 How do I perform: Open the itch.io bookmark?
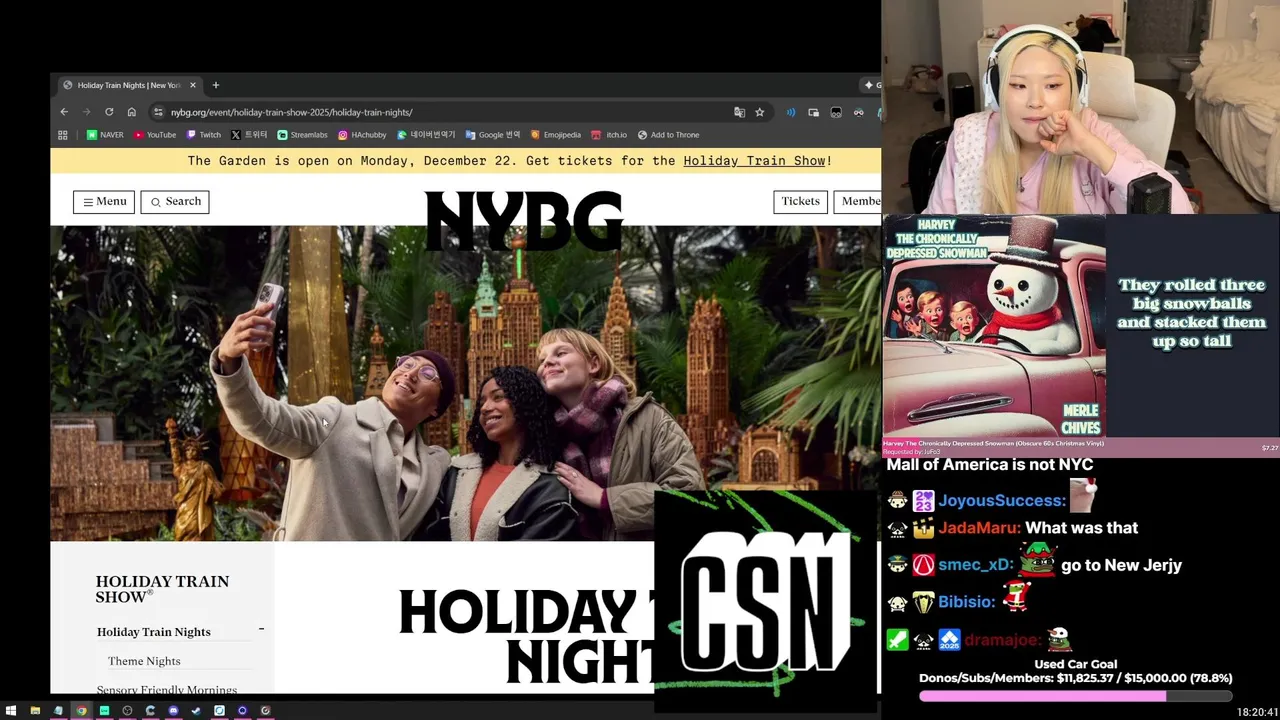[x=609, y=135]
